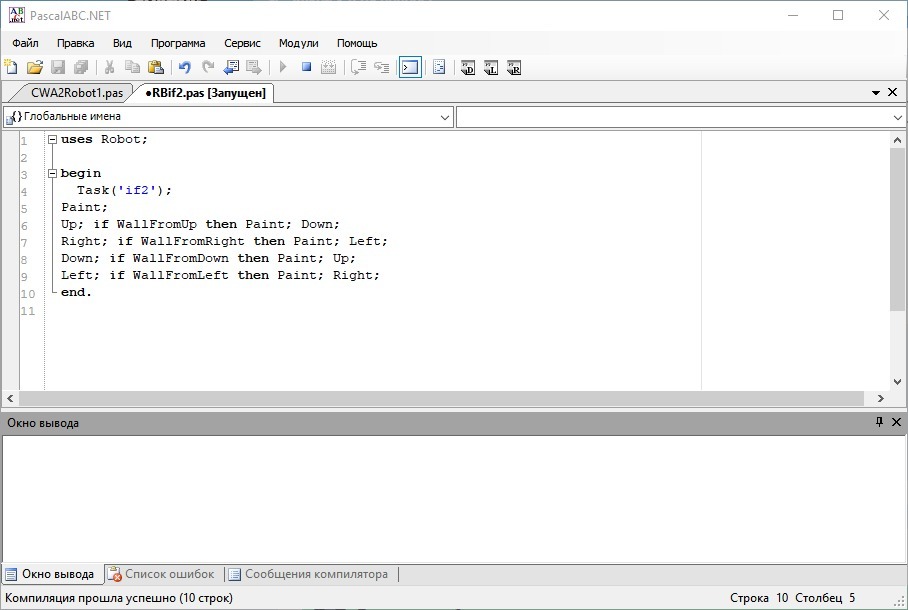Image resolution: width=908 pixels, height=610 pixels.
Task: Stop the running program
Action: (x=306, y=68)
